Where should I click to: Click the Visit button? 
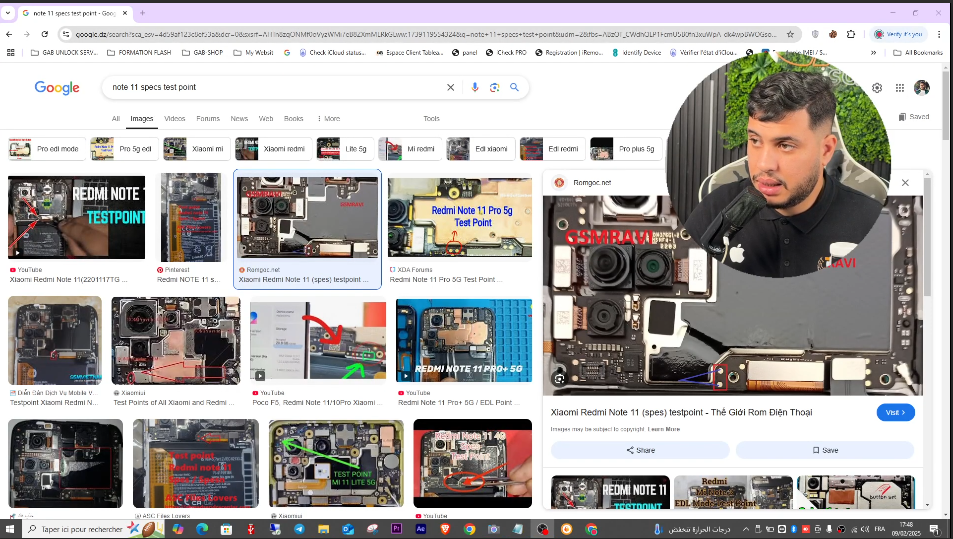895,413
